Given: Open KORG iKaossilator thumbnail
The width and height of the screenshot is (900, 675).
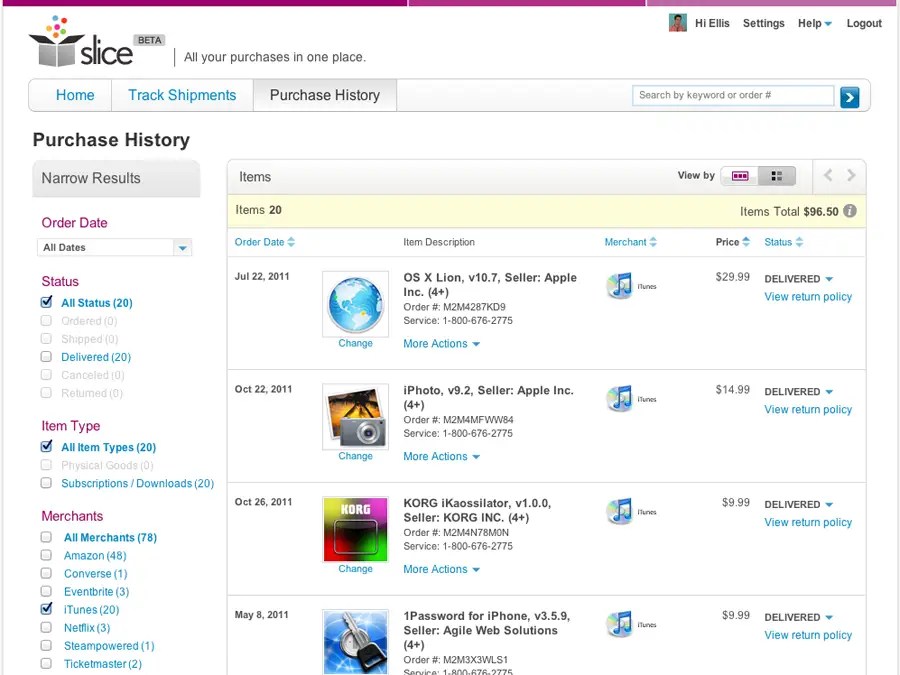Looking at the screenshot, I should tap(355, 529).
